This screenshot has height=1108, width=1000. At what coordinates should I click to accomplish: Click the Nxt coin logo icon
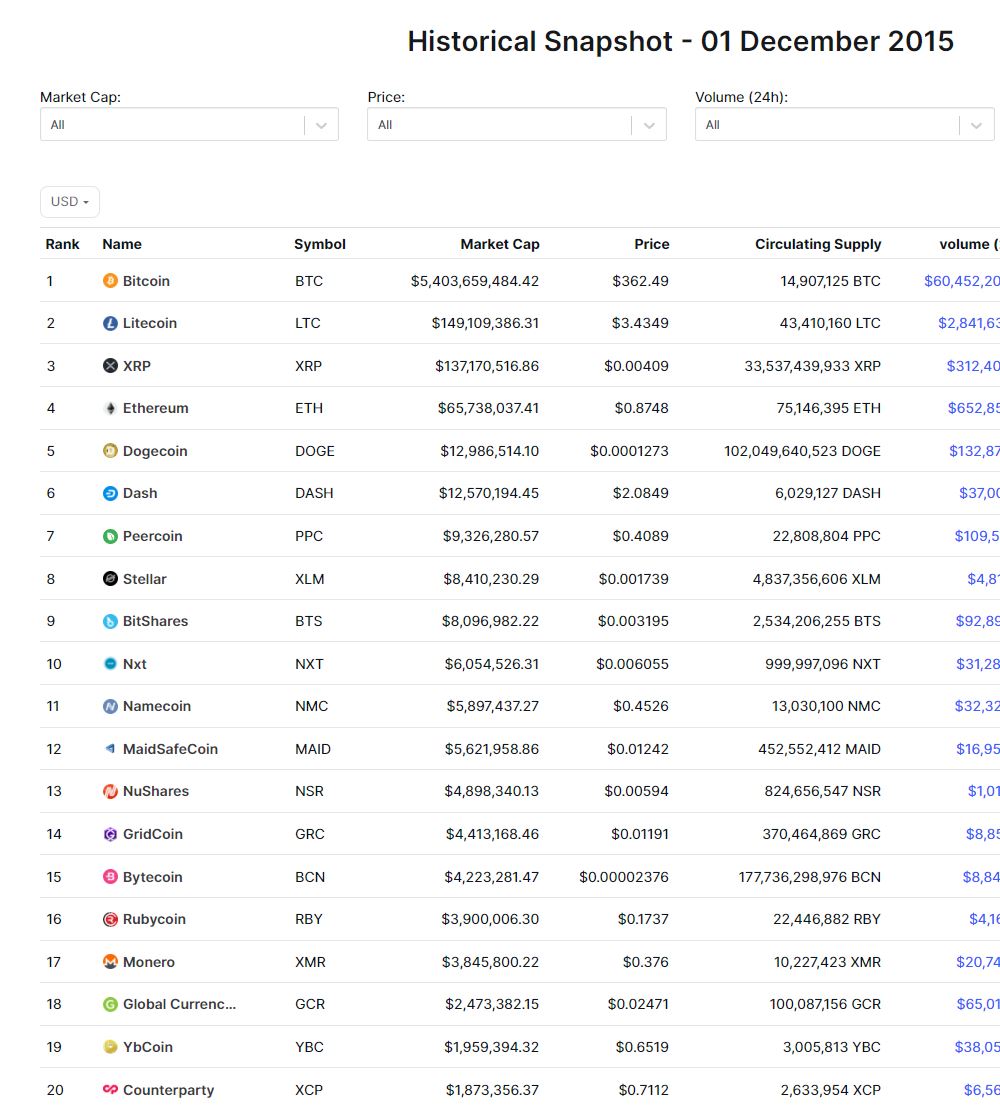110,664
